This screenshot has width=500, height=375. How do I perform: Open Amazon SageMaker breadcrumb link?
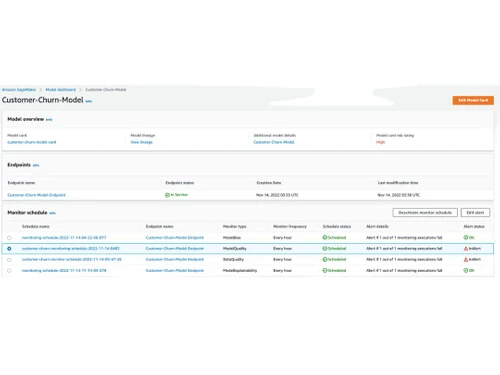pos(19,90)
